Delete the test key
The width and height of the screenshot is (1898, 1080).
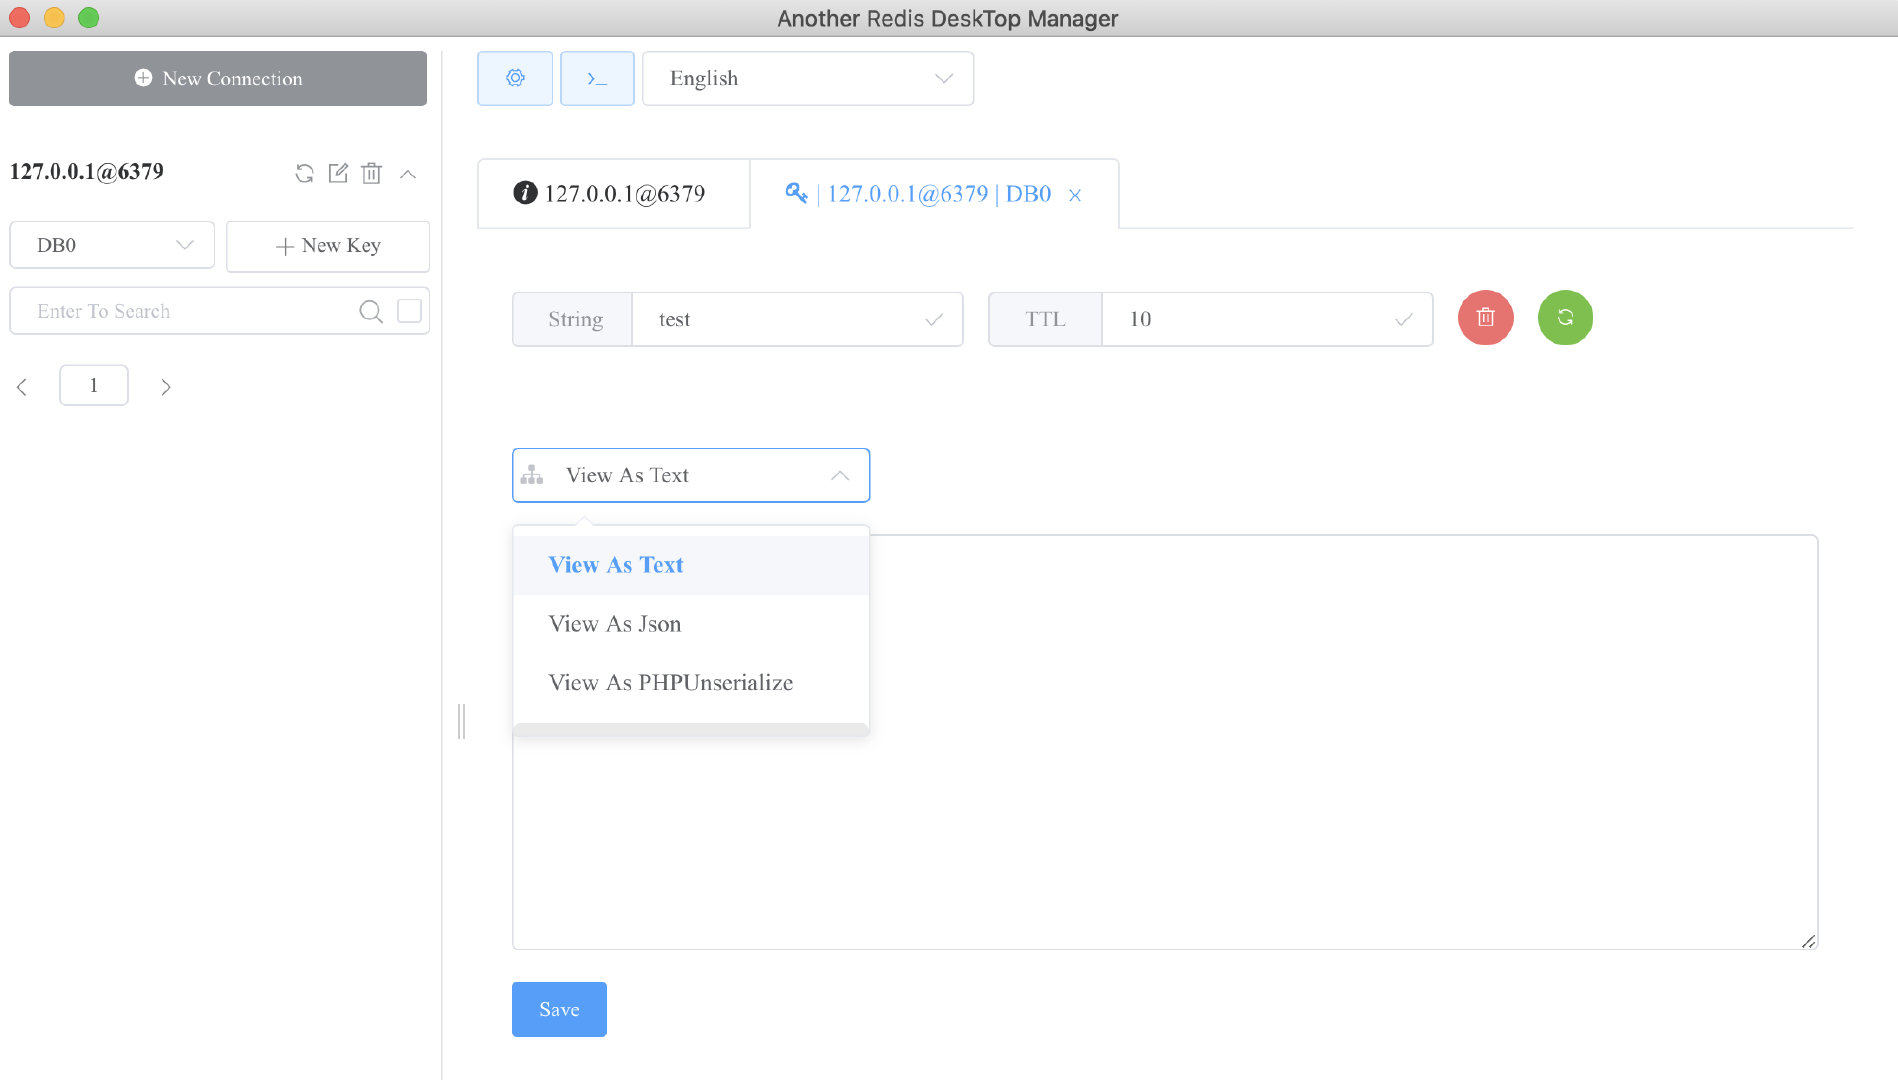tap(1486, 317)
